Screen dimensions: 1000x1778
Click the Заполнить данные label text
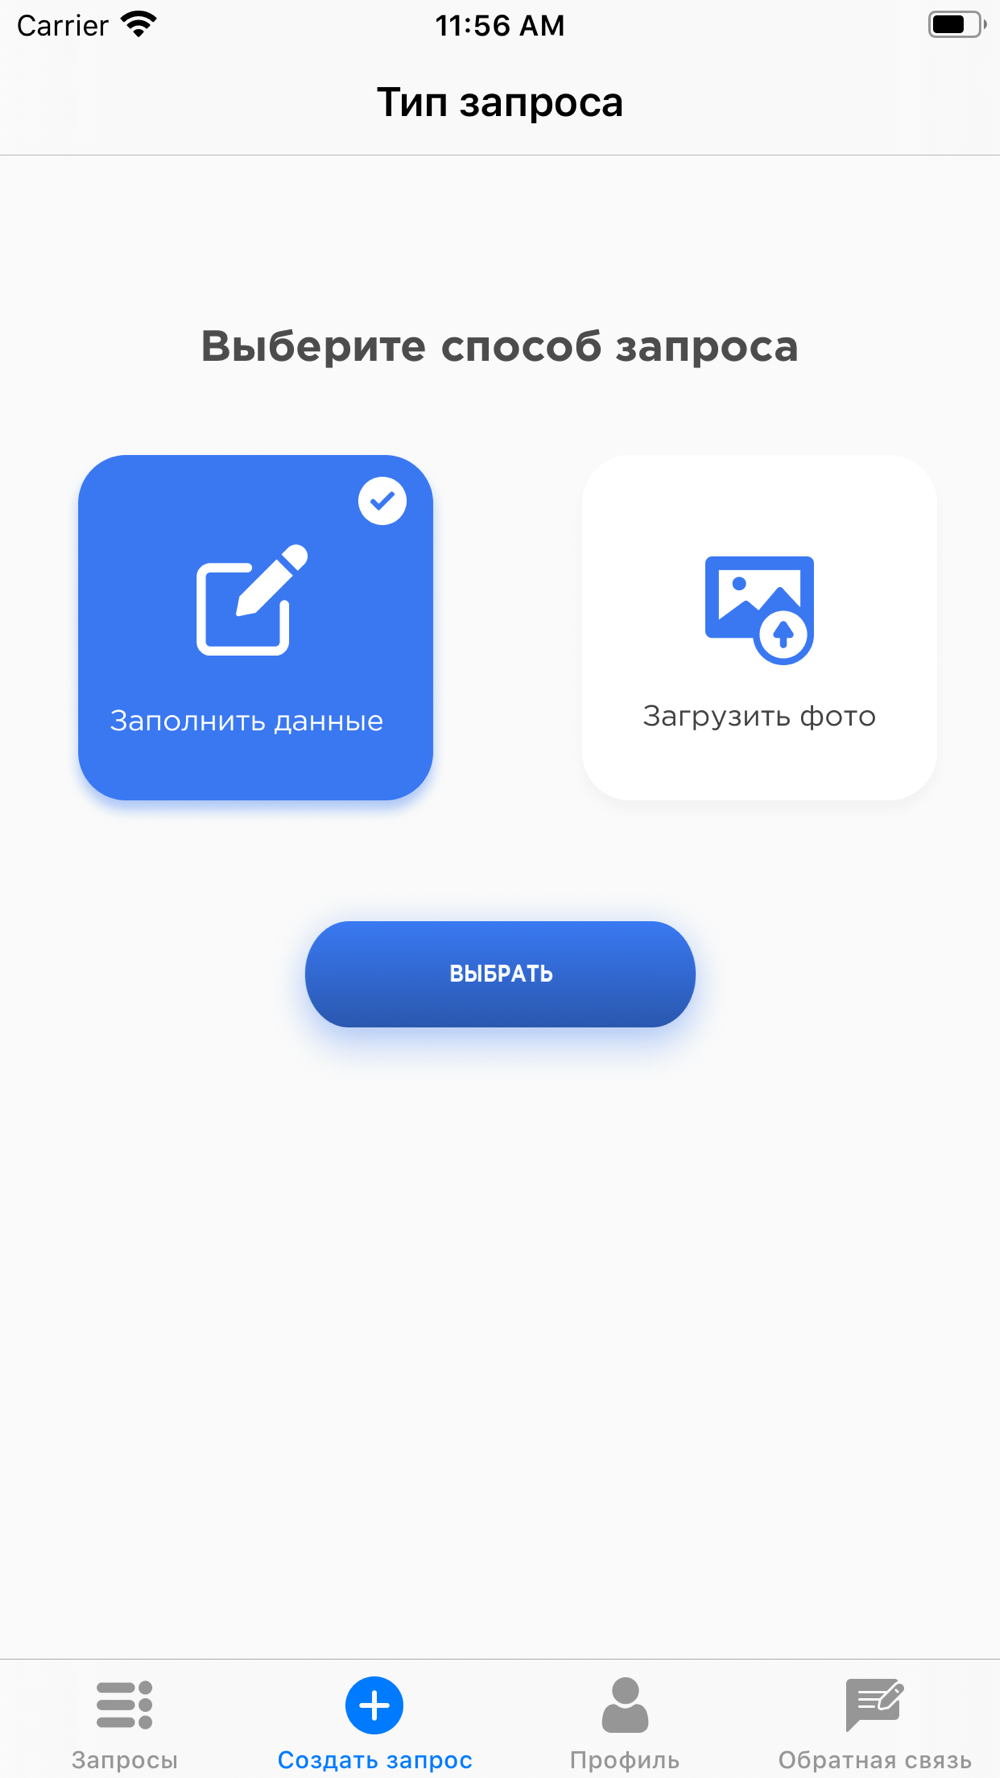click(247, 721)
